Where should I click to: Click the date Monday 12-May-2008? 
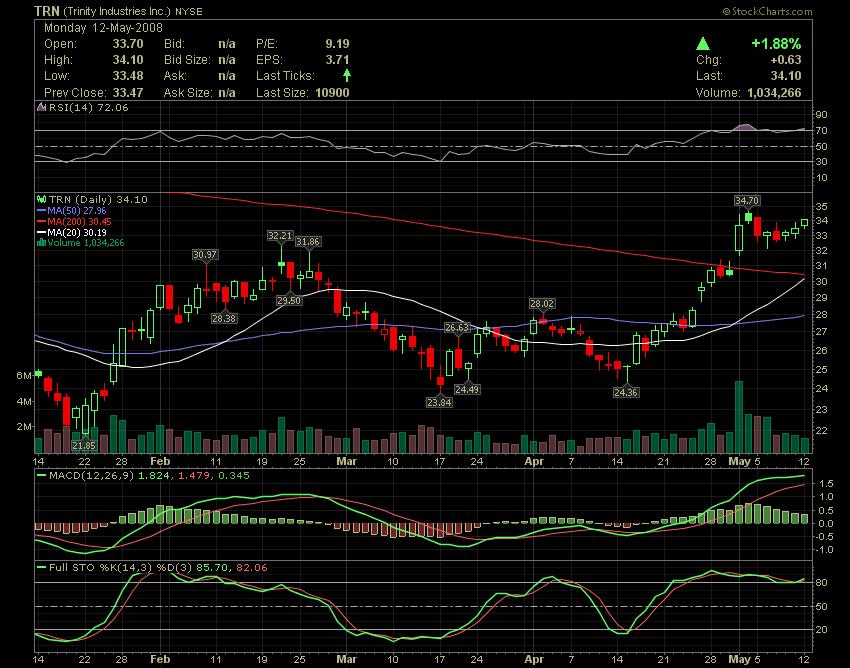(103, 28)
